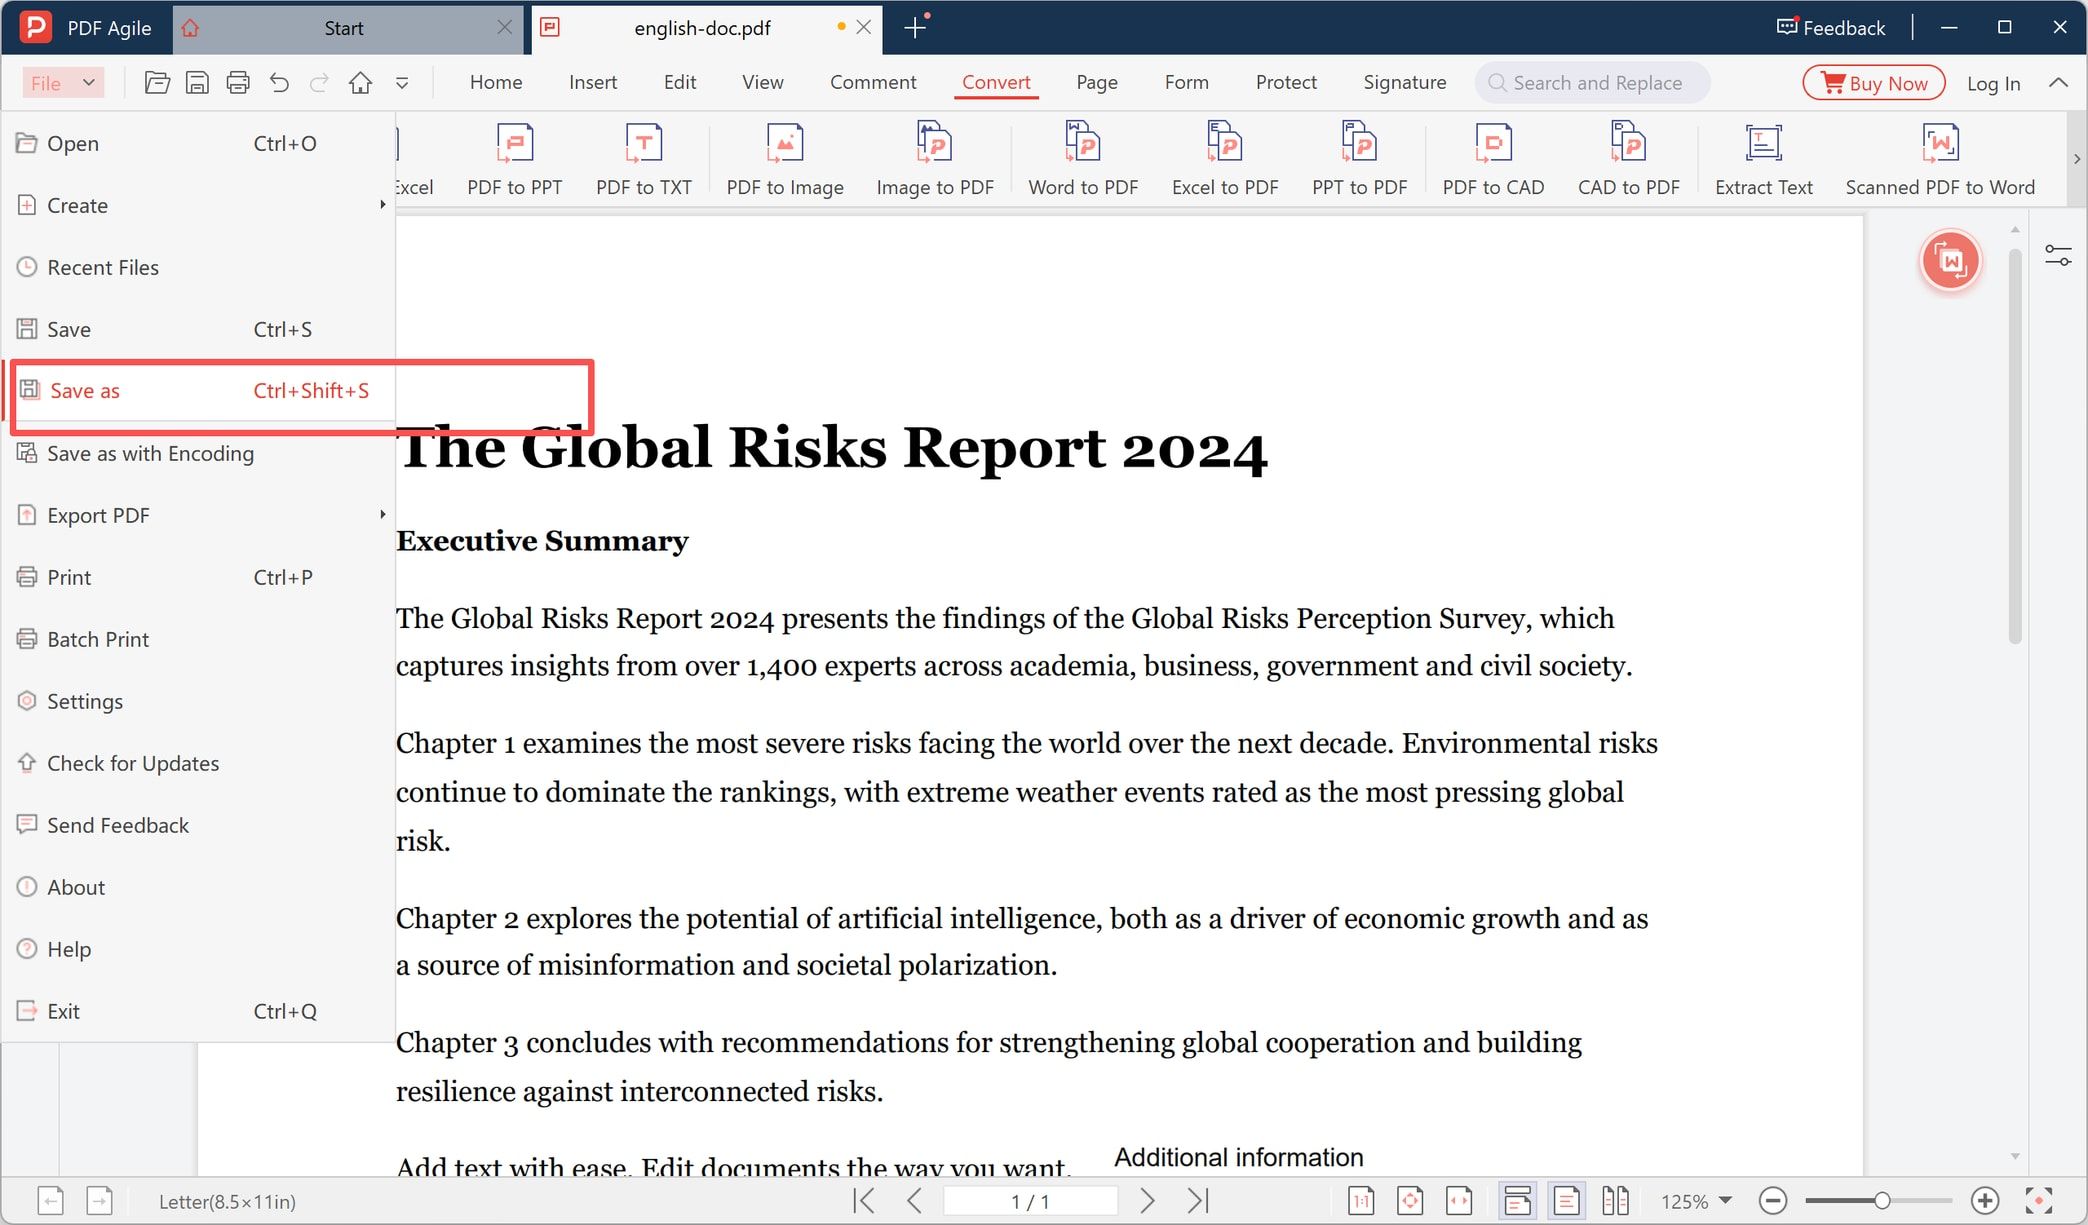Open the customize quick access toolbar dropdown
Screen dimensions: 2088x1225
point(402,83)
